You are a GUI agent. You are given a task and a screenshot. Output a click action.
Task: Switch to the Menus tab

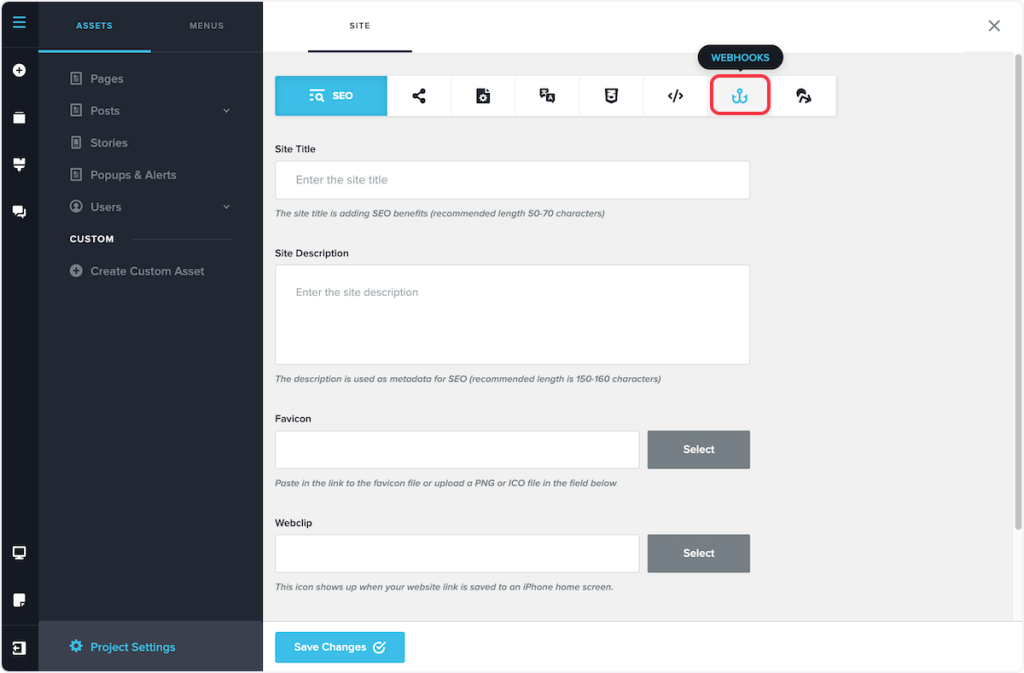(x=206, y=26)
